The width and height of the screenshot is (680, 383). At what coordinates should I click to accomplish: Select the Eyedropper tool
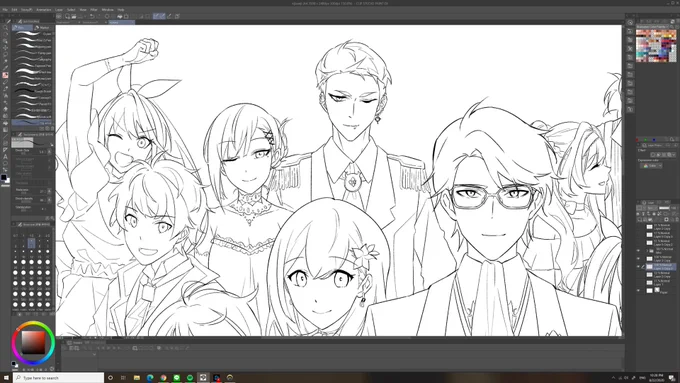click(x=6, y=67)
